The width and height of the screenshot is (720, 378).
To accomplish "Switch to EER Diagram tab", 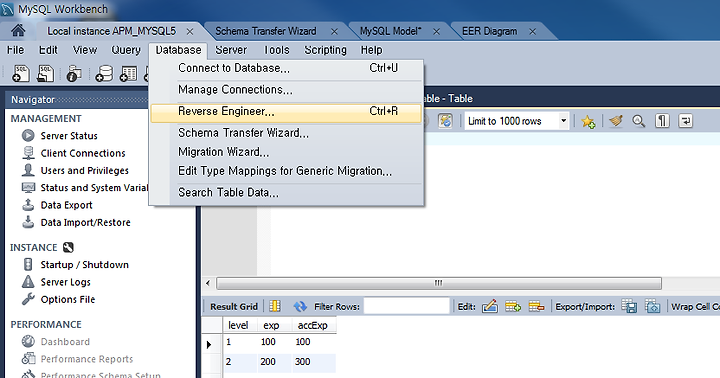I will [x=489, y=31].
